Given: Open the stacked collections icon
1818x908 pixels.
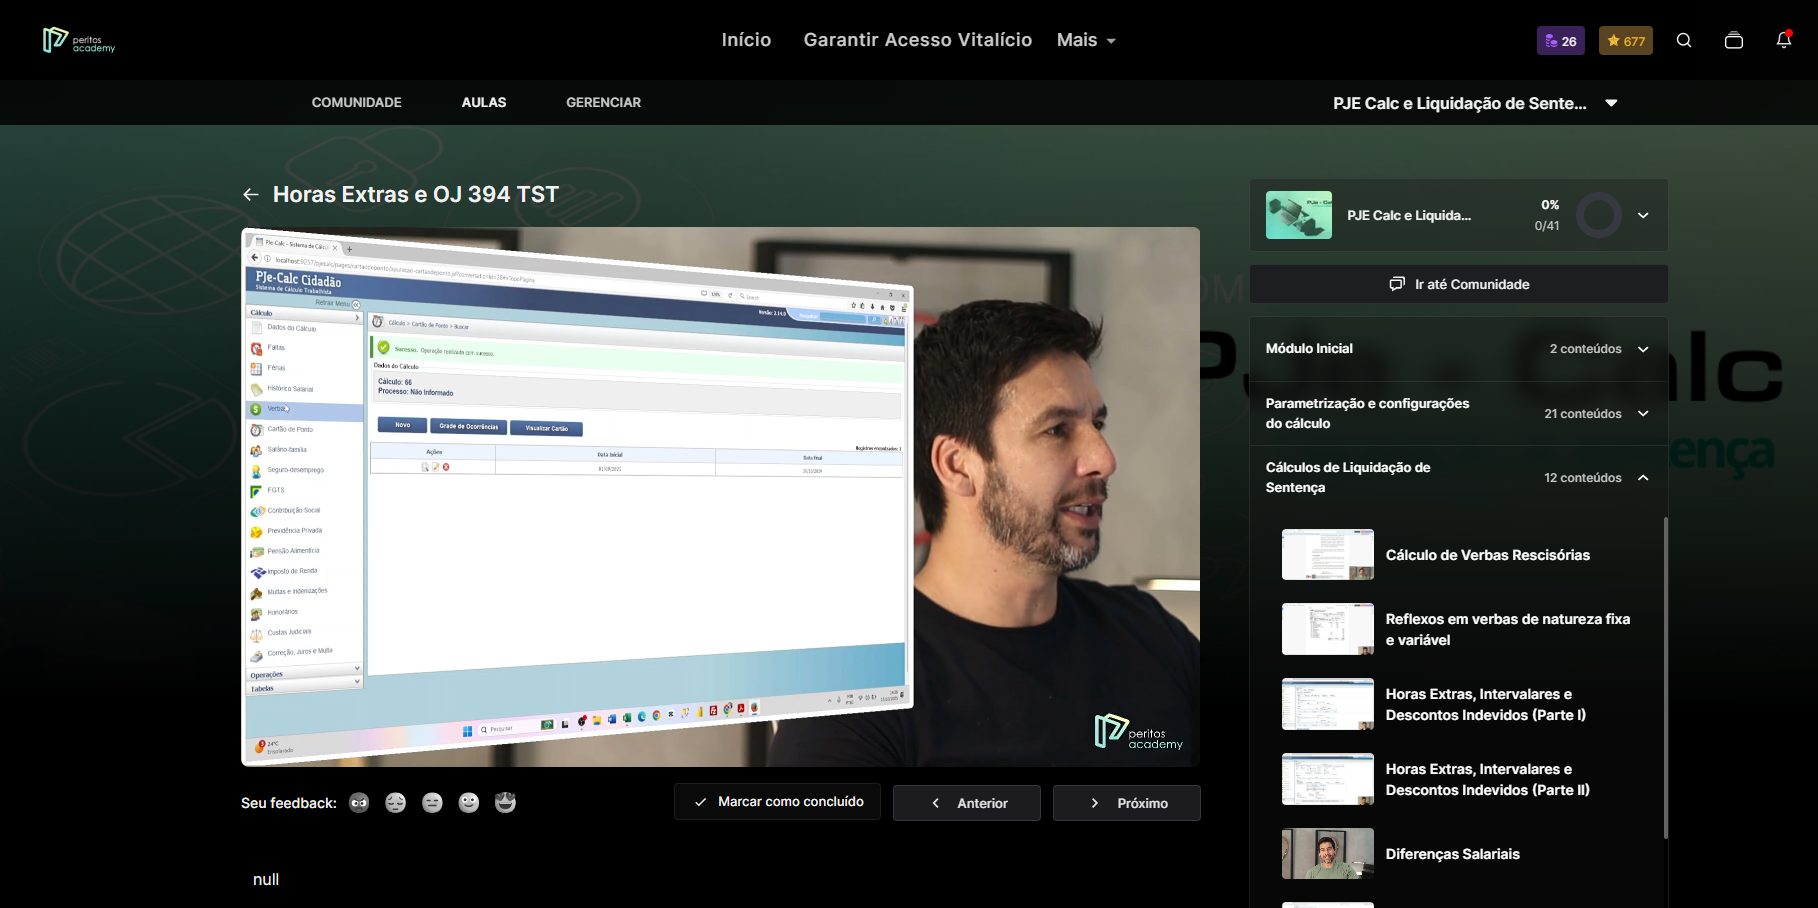Looking at the screenshot, I should (x=1734, y=41).
